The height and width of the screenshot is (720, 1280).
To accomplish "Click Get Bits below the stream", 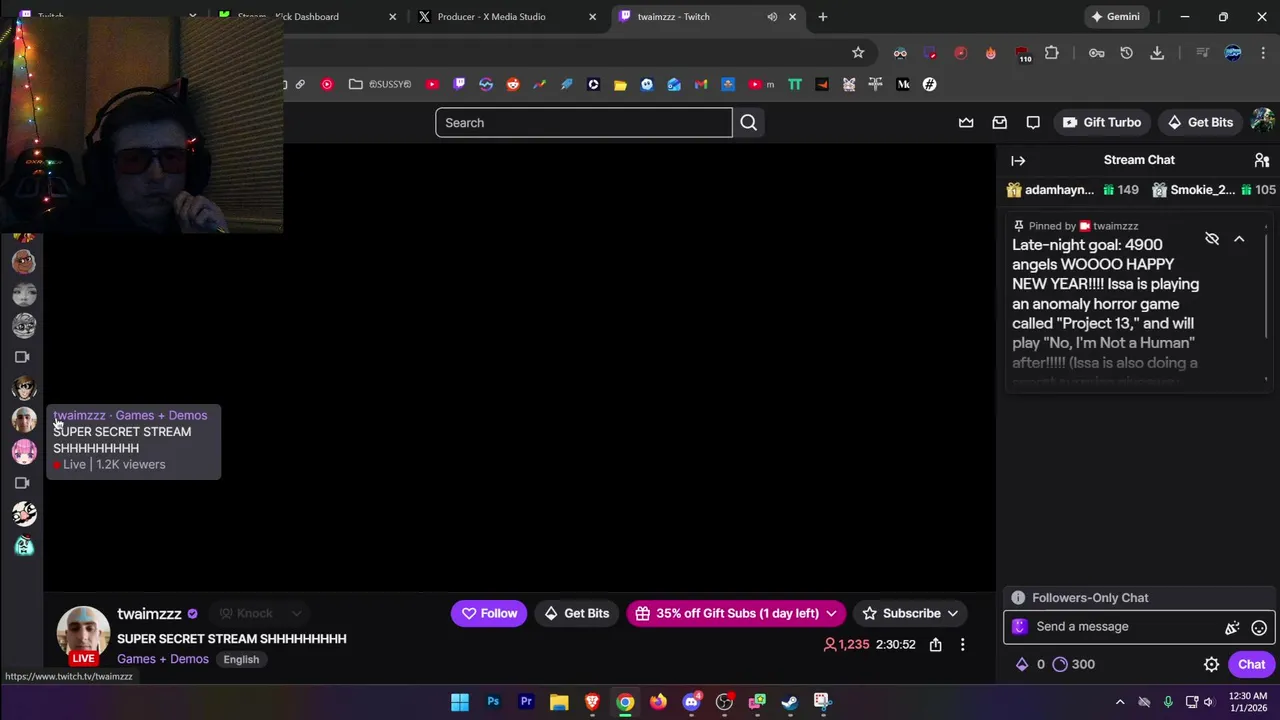I will [576, 614].
